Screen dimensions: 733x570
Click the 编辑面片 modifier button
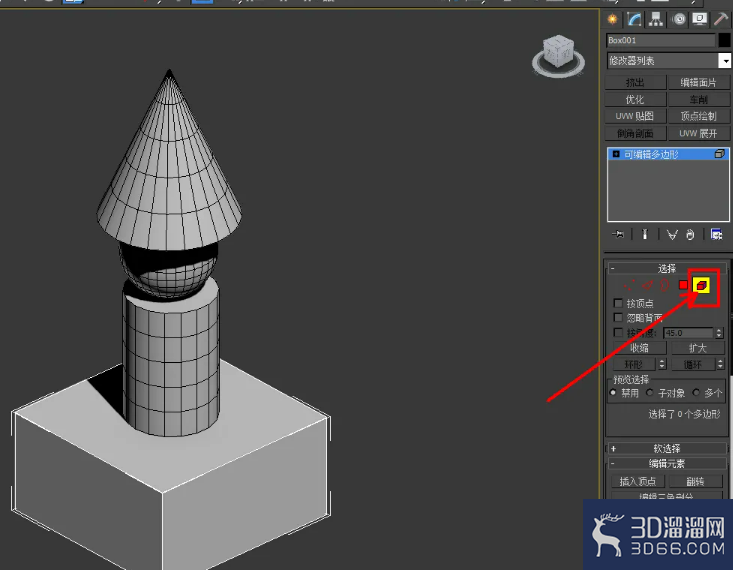pos(698,82)
